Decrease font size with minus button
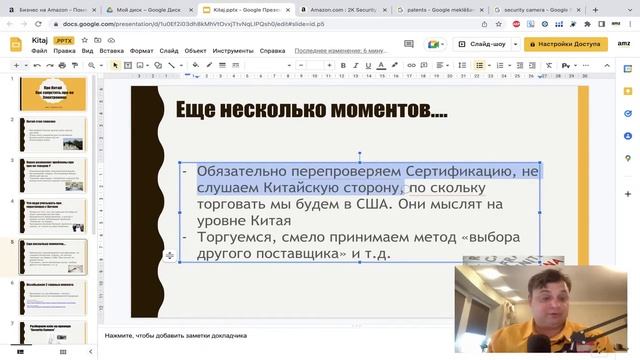640x360 pixels. pos(301,65)
